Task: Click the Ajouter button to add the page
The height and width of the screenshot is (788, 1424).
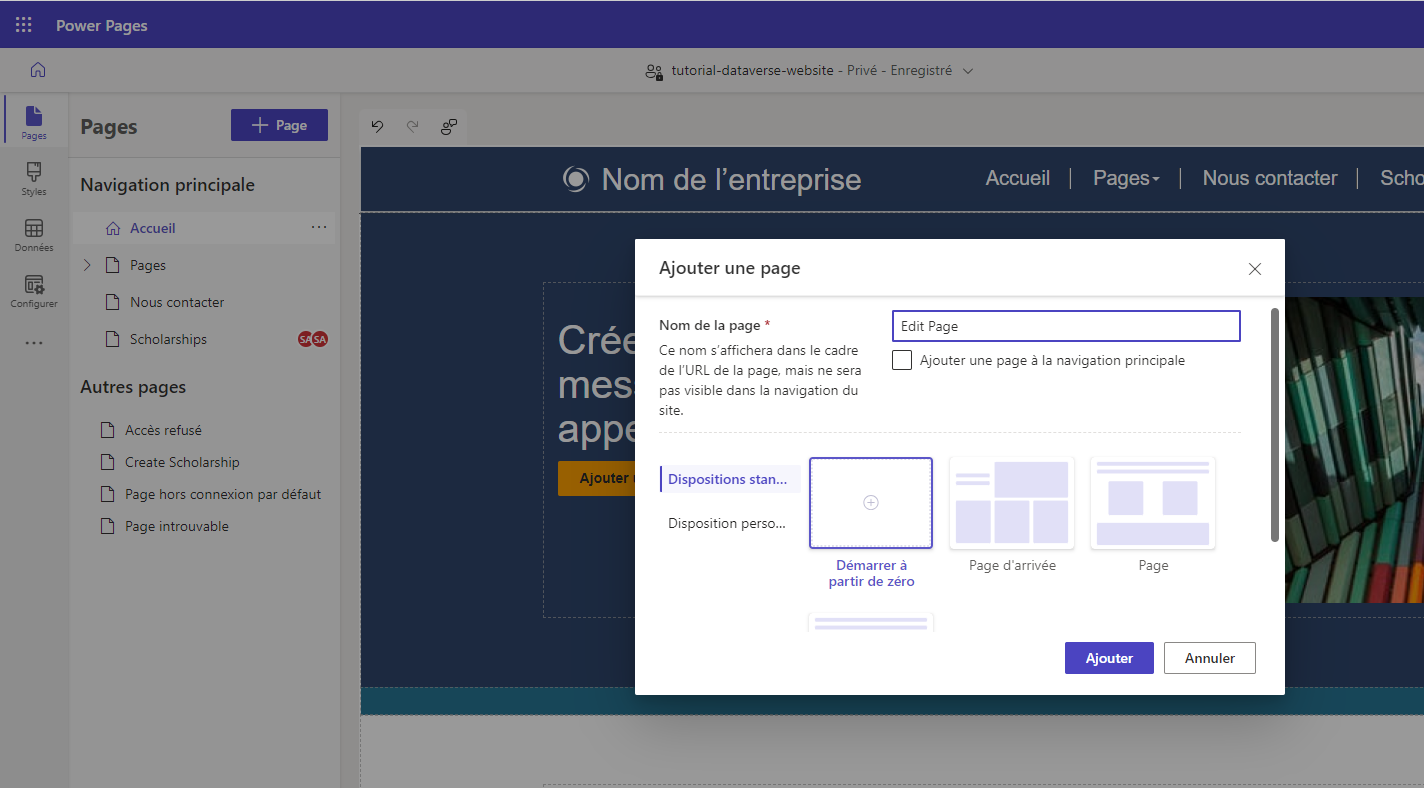Action: pos(1108,658)
